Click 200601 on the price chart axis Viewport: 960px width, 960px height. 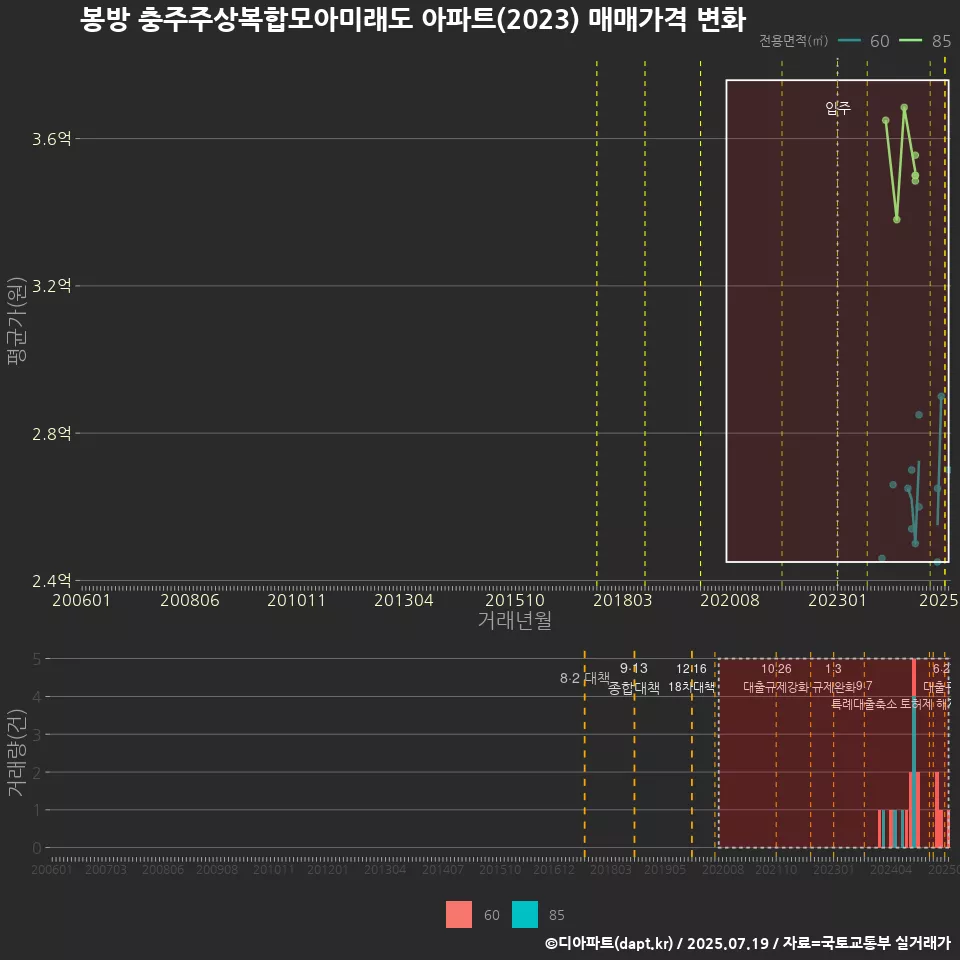click(81, 600)
